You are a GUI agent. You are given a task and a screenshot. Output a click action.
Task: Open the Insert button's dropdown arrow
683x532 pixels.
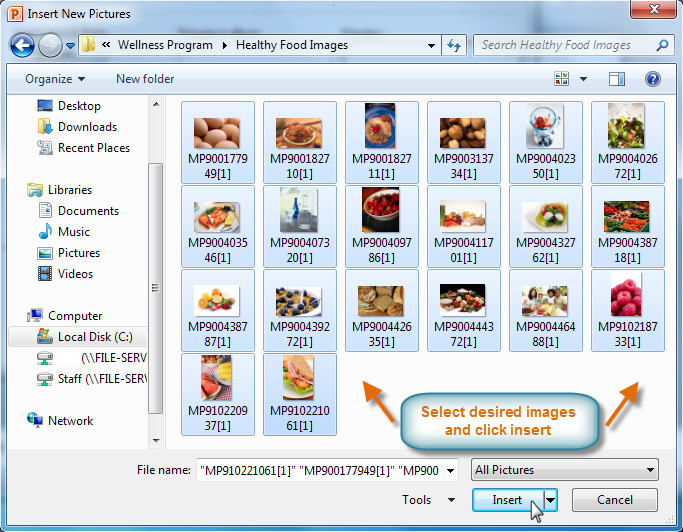550,500
